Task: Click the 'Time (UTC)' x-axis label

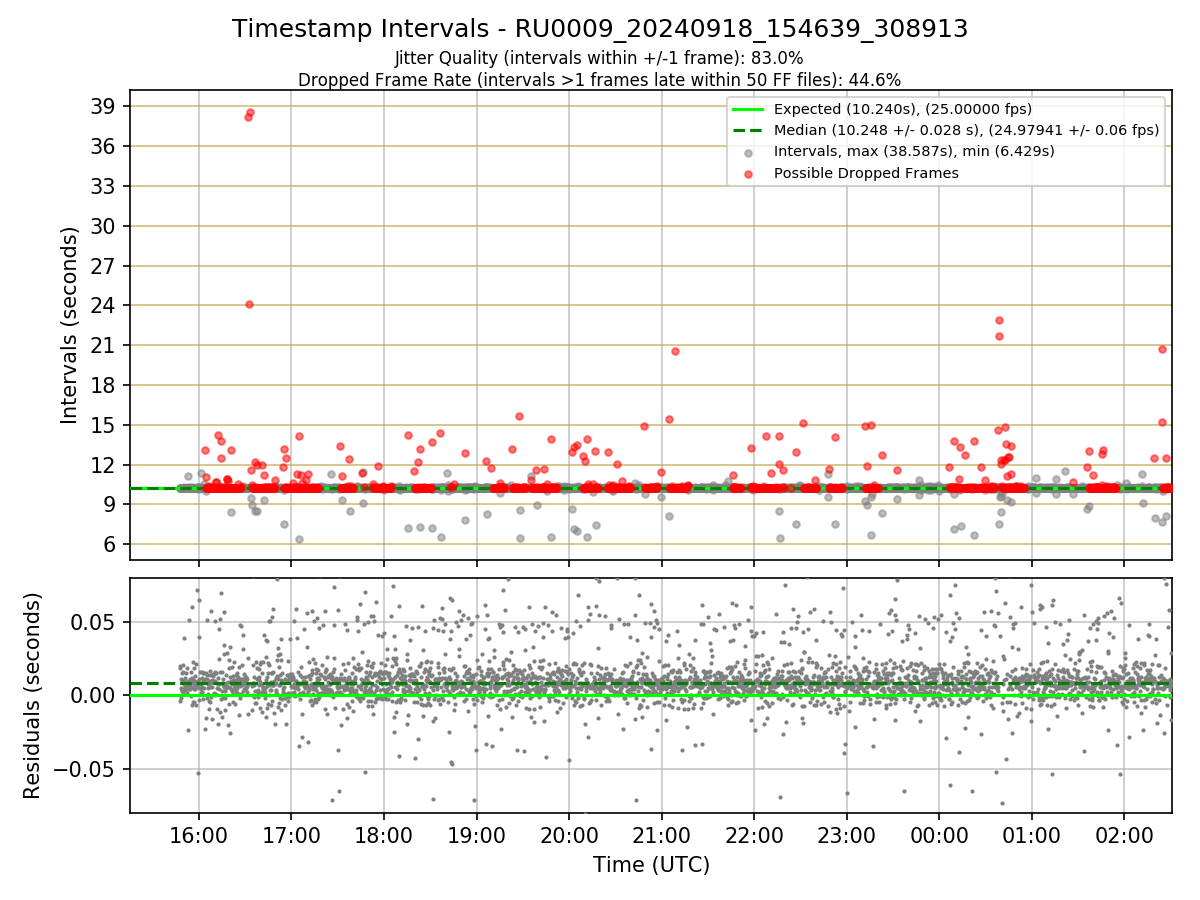Action: tap(651, 864)
